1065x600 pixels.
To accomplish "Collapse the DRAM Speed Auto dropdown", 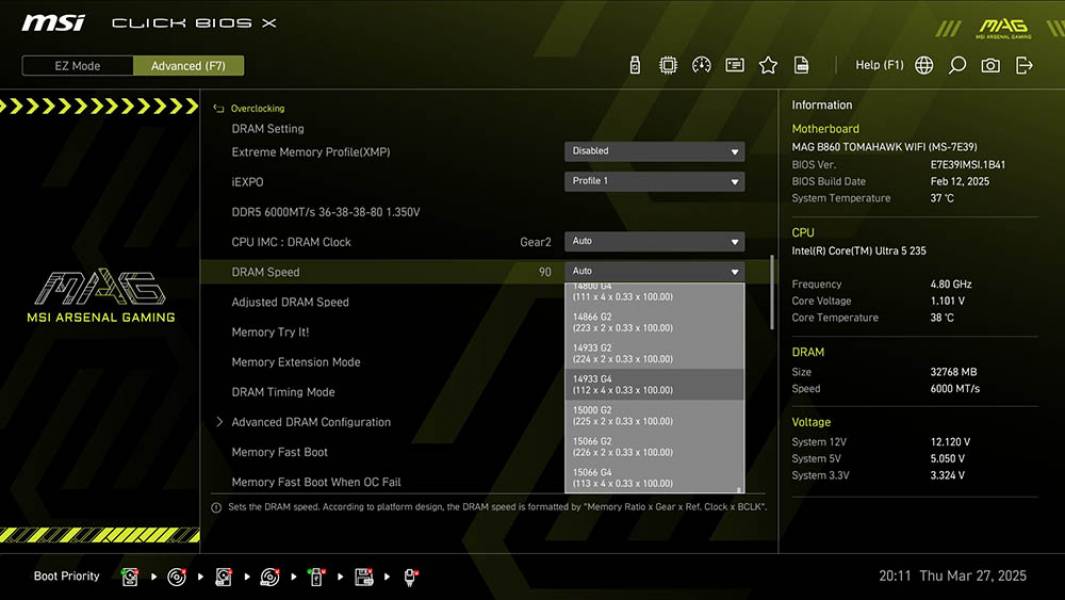I will 654,271.
